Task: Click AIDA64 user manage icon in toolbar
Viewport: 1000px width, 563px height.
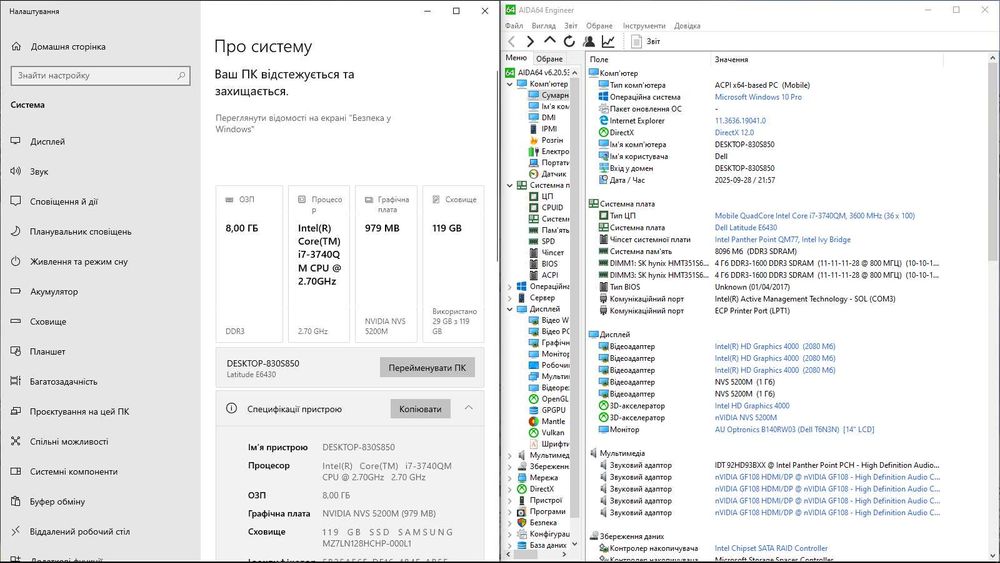Action: pyautogui.click(x=589, y=41)
